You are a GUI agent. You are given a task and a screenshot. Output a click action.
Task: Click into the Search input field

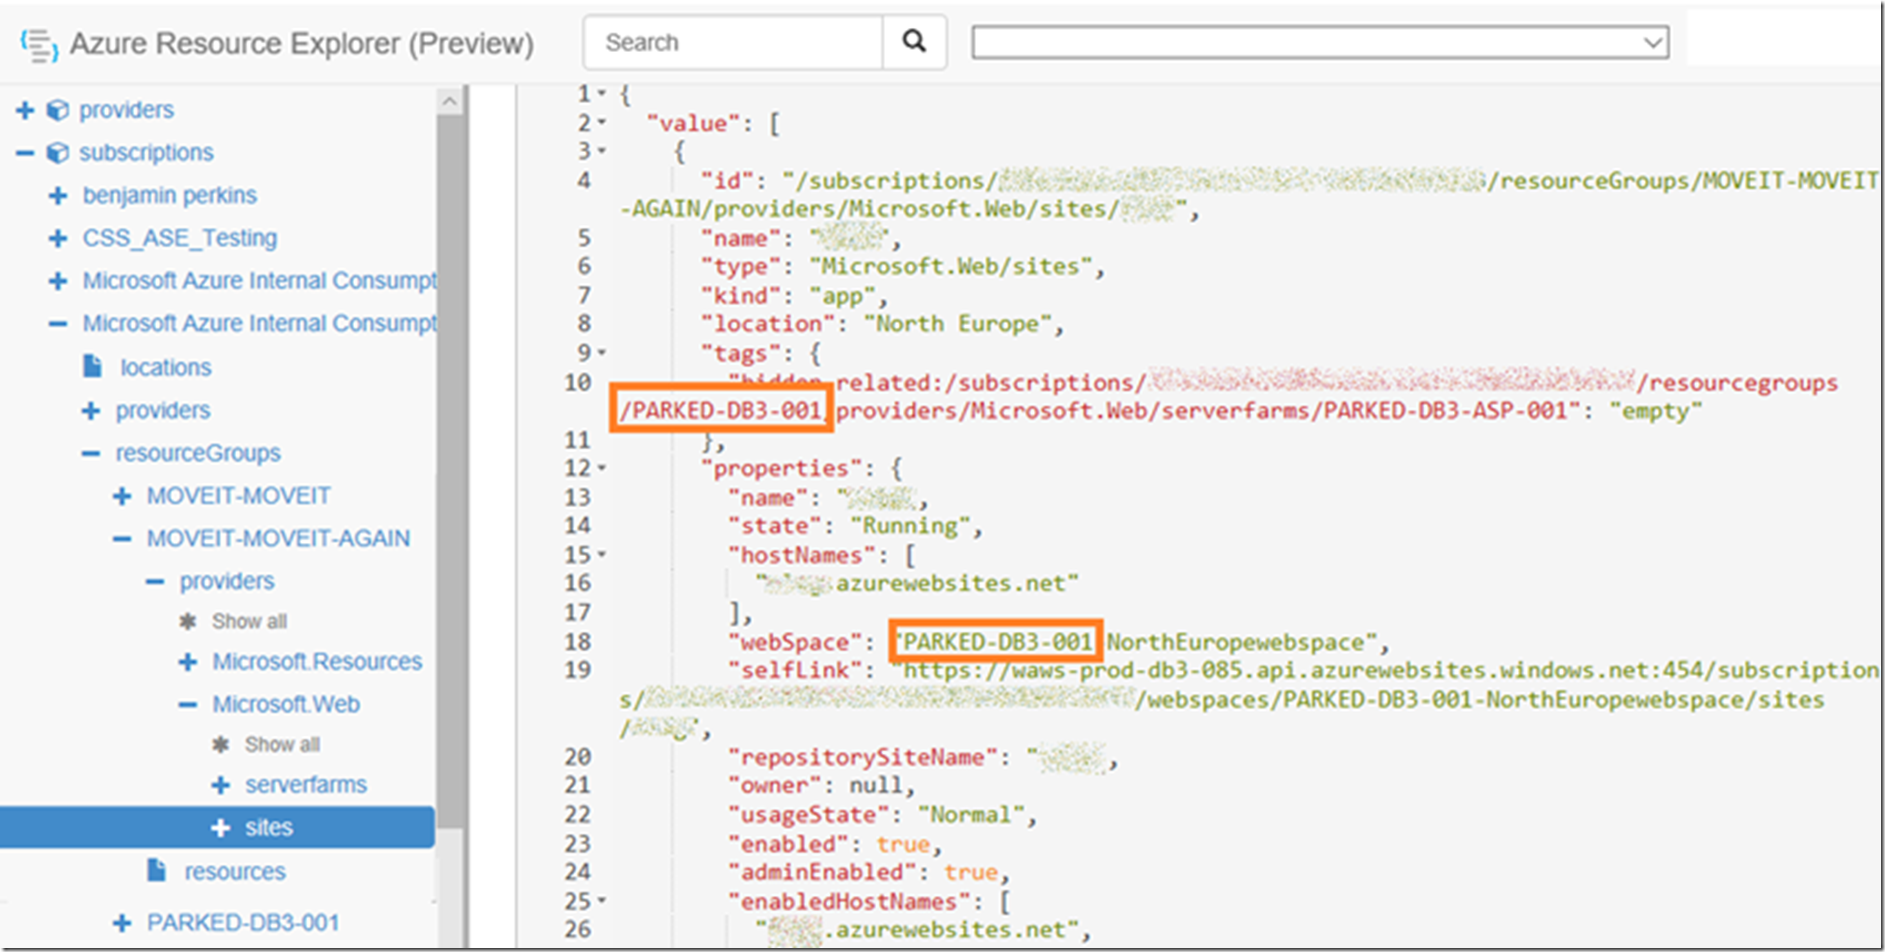point(733,42)
